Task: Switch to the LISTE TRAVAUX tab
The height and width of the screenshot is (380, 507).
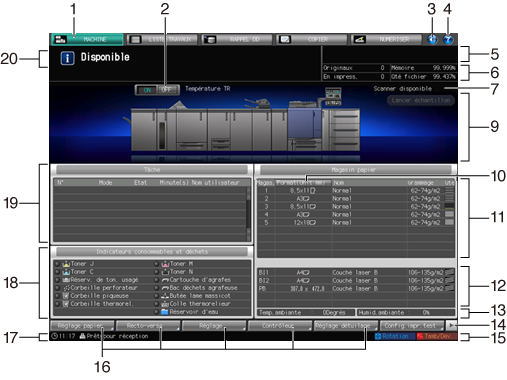Action: [162, 39]
